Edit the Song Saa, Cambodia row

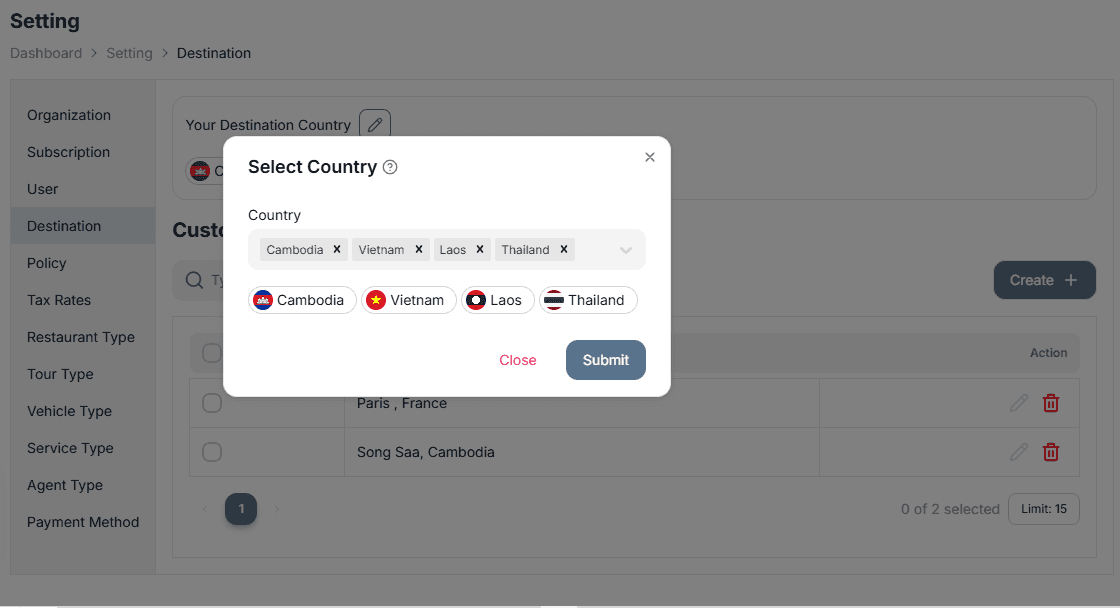[x=1019, y=452]
